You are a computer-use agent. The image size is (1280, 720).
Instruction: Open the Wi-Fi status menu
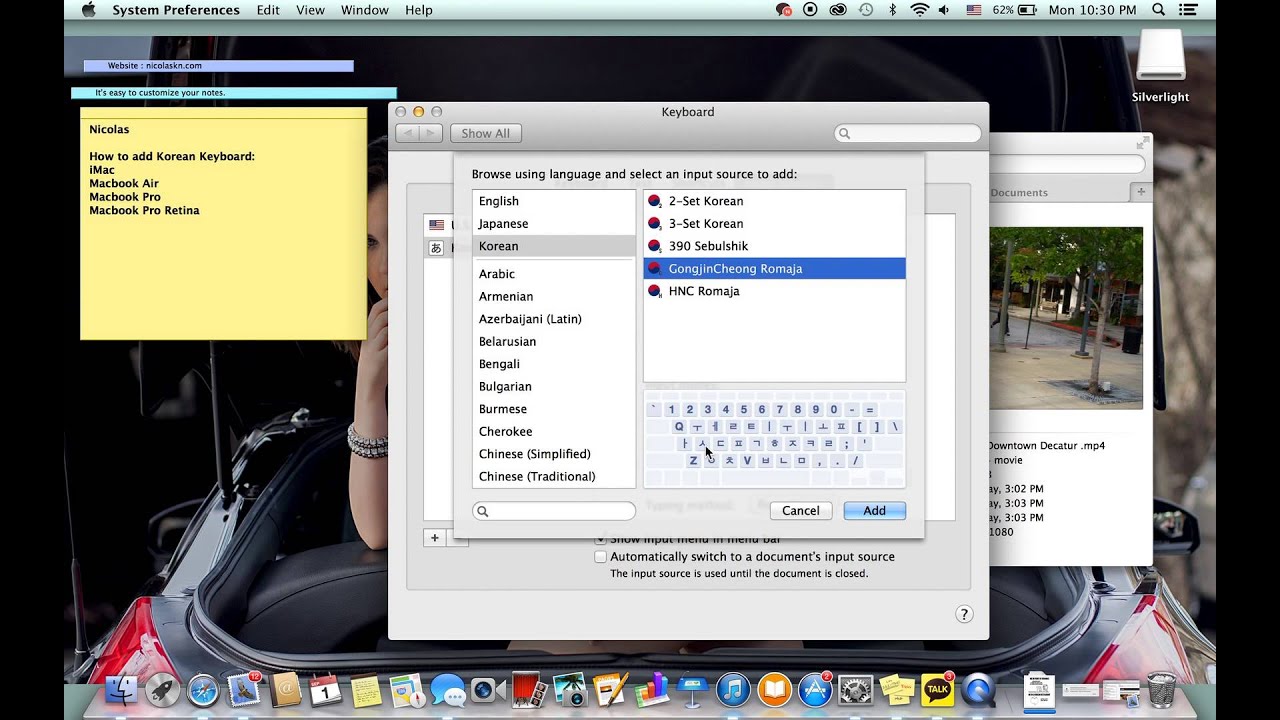pos(919,10)
